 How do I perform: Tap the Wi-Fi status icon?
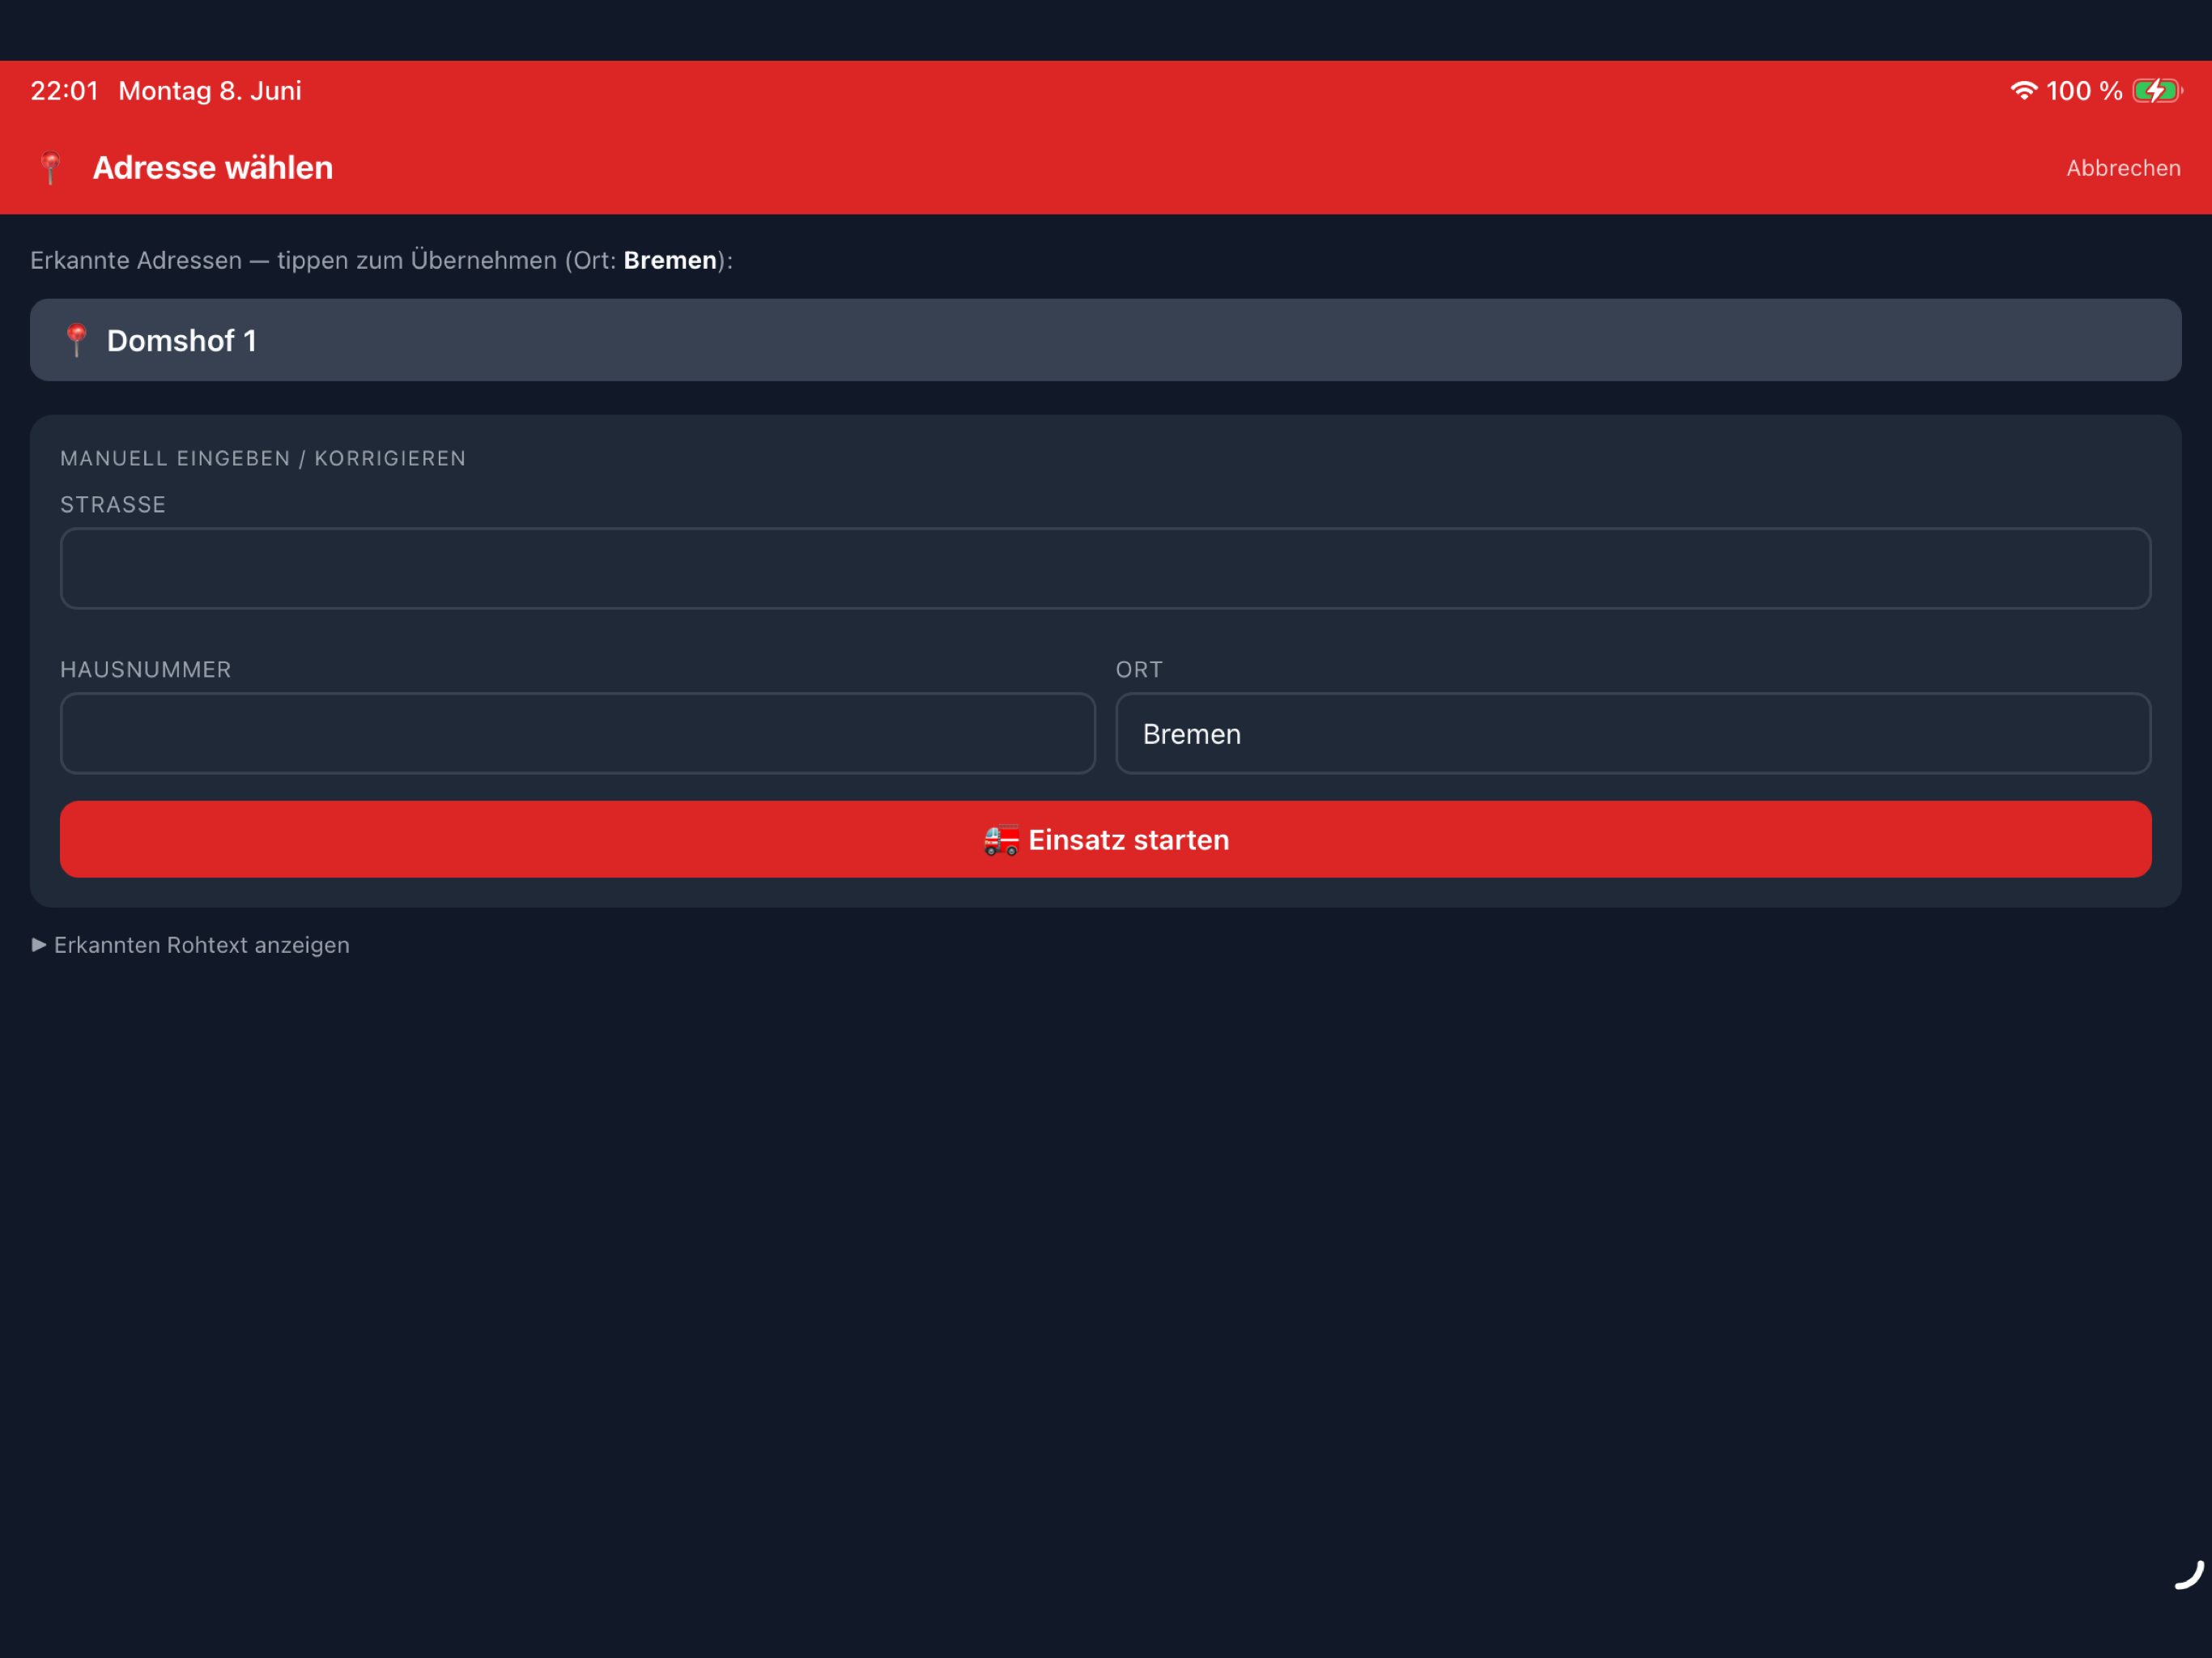[2023, 90]
